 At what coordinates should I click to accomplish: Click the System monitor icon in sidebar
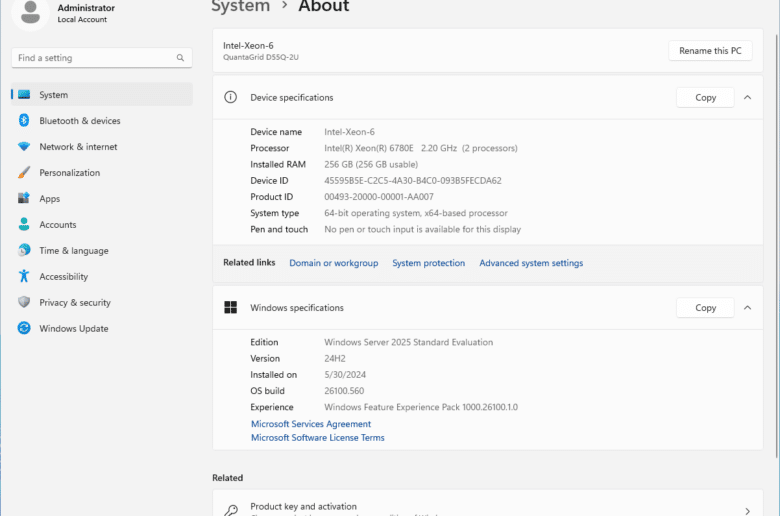tap(24, 95)
